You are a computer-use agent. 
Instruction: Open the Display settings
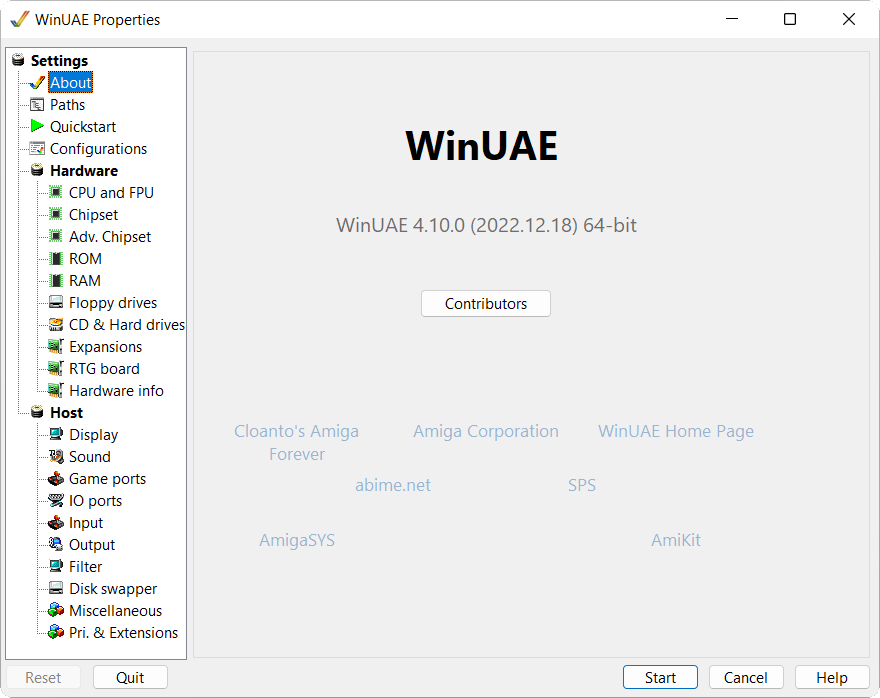[93, 435]
